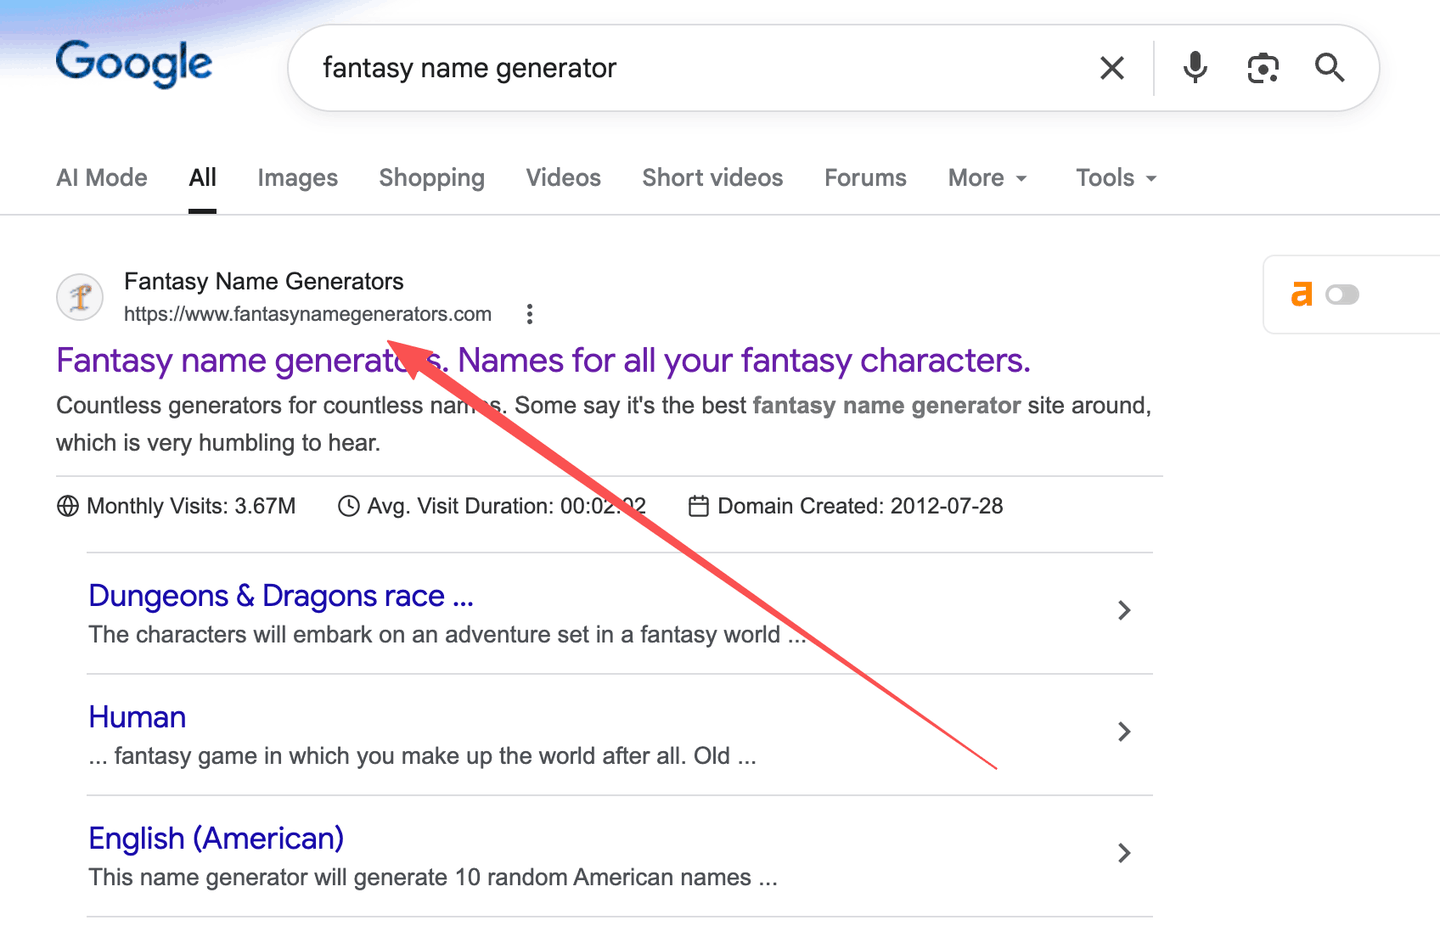The image size is (1440, 937).
Task: Open image search with the camera lens icon
Action: coord(1263,68)
